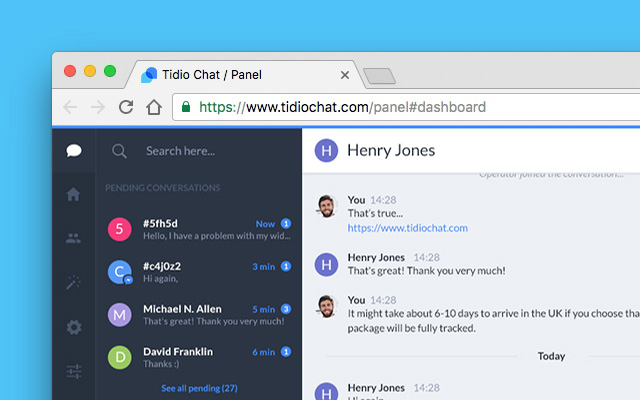Open Michael N. Allen conversation

(x=199, y=315)
